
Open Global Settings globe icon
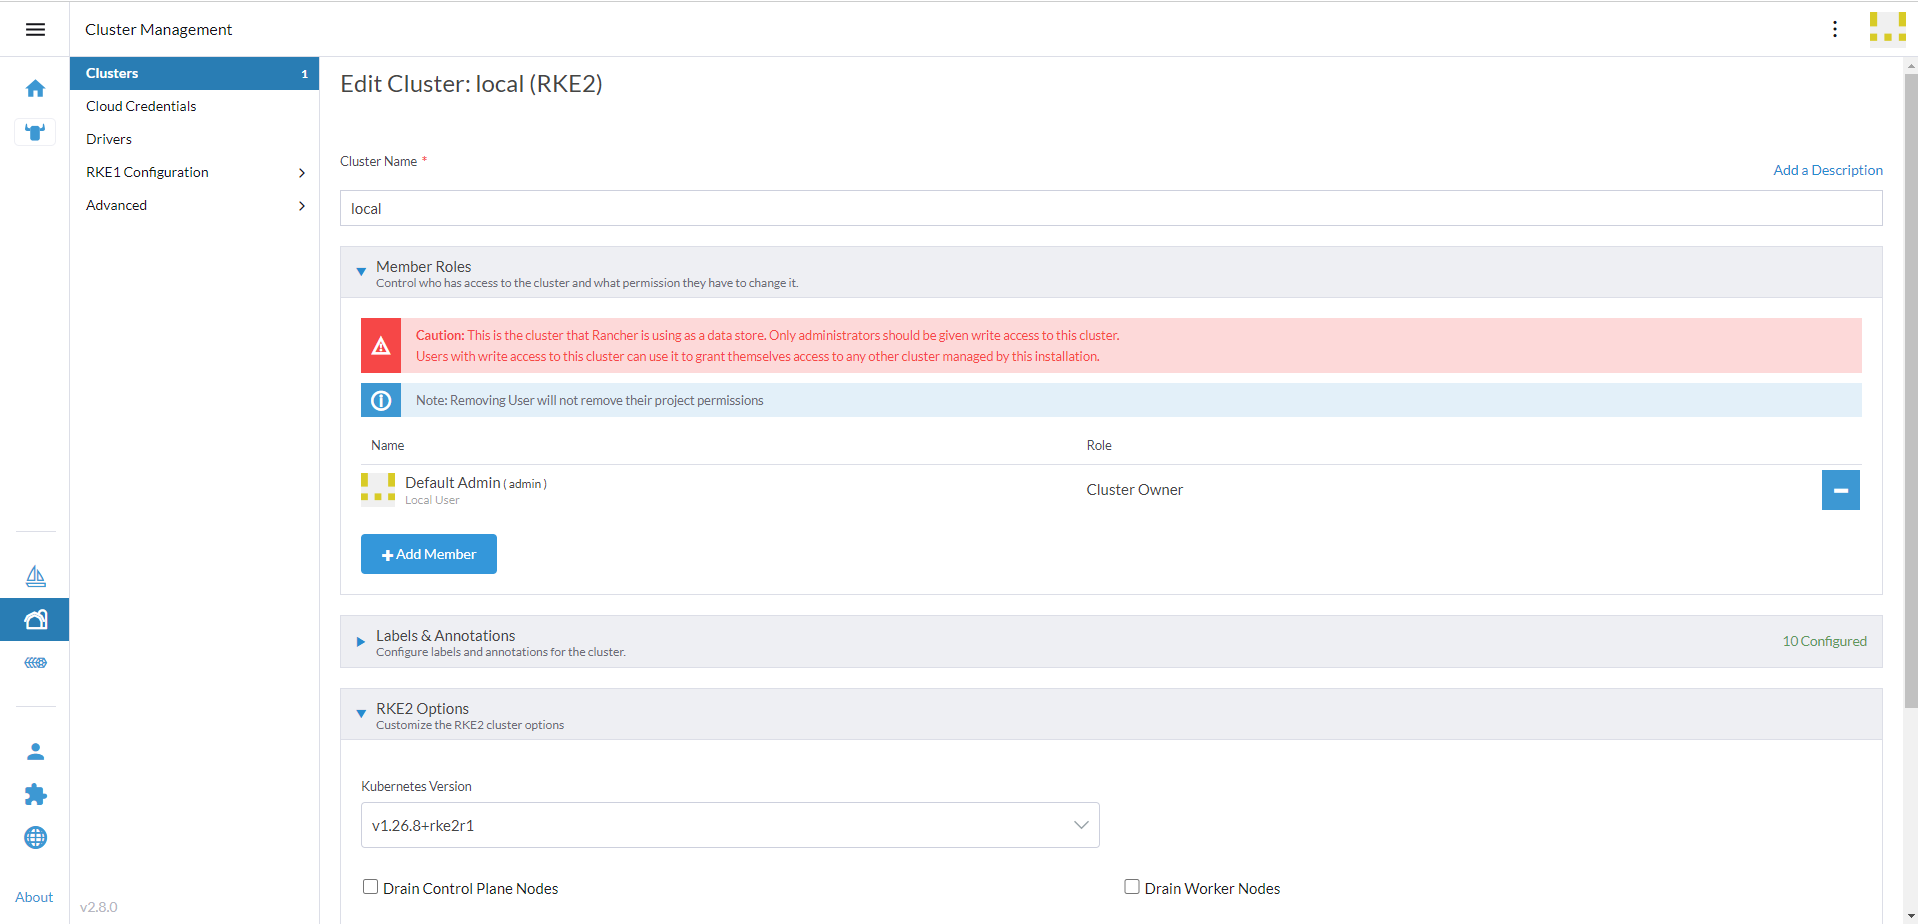tap(35, 837)
